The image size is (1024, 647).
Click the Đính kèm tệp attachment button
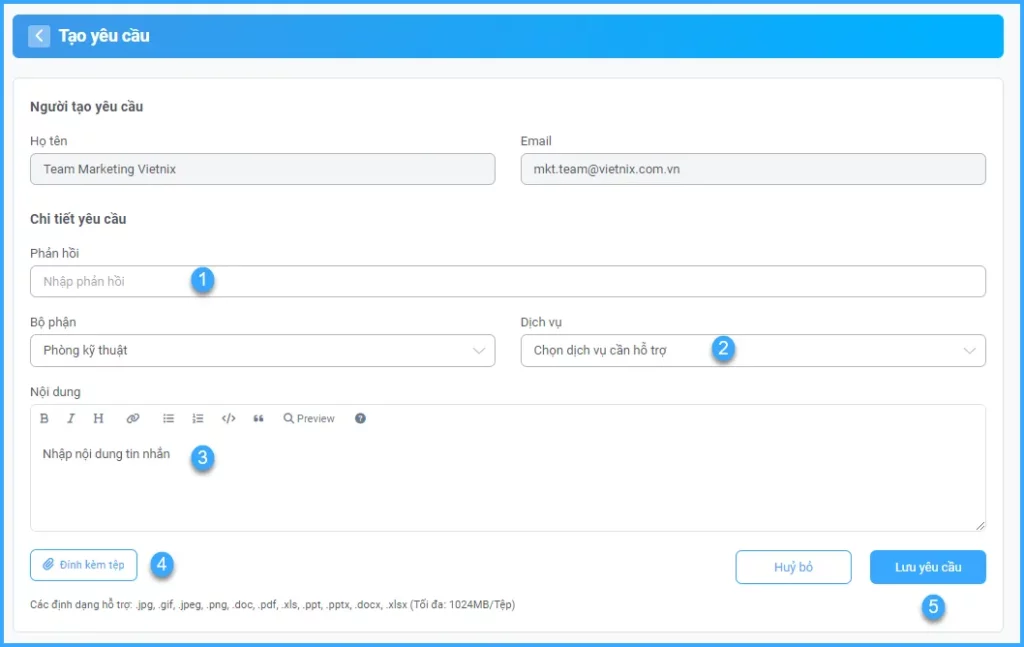(84, 565)
